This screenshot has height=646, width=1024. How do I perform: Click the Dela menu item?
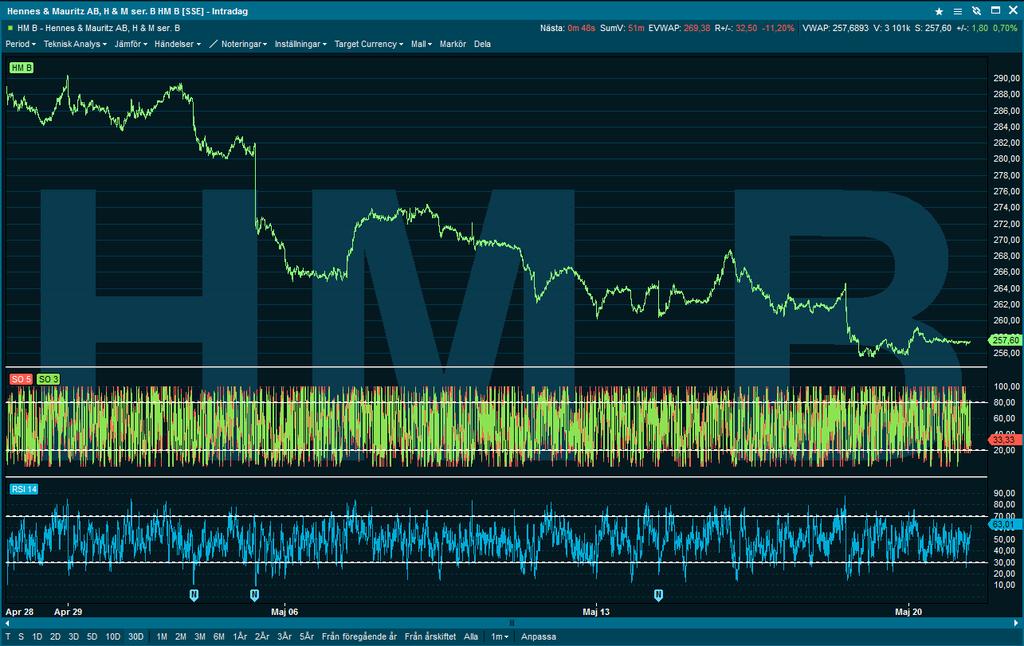click(482, 44)
